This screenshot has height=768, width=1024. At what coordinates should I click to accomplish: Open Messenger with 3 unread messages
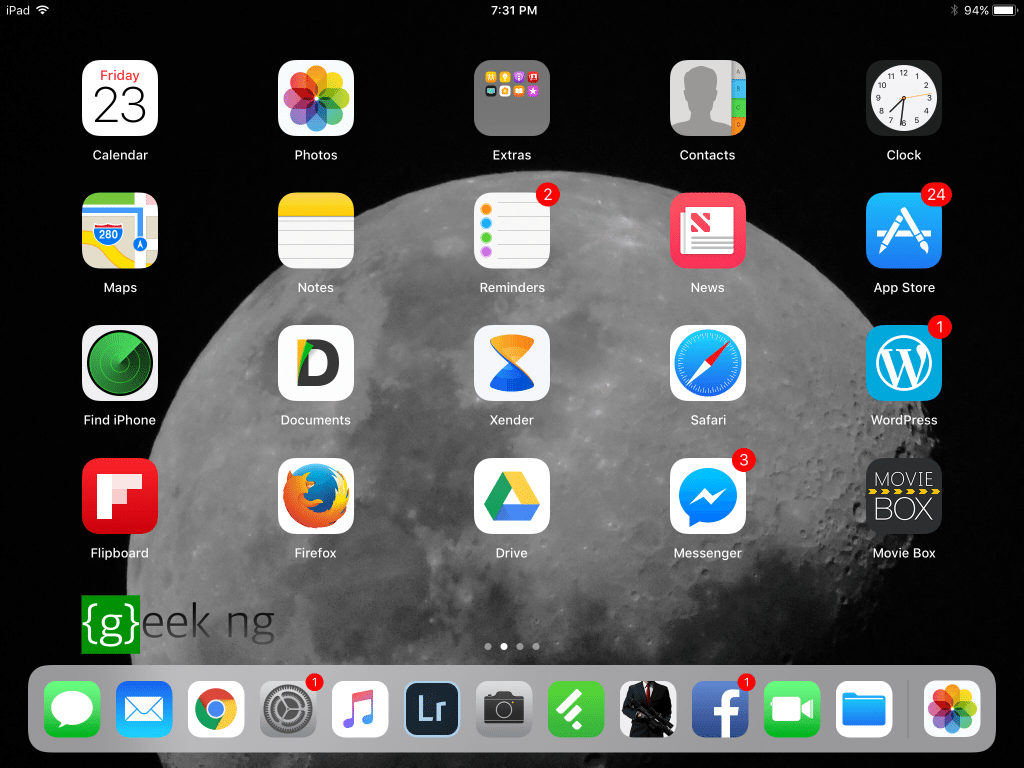coord(707,496)
